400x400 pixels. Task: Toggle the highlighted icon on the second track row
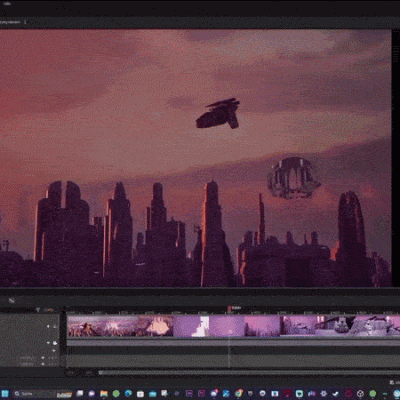click(x=55, y=343)
